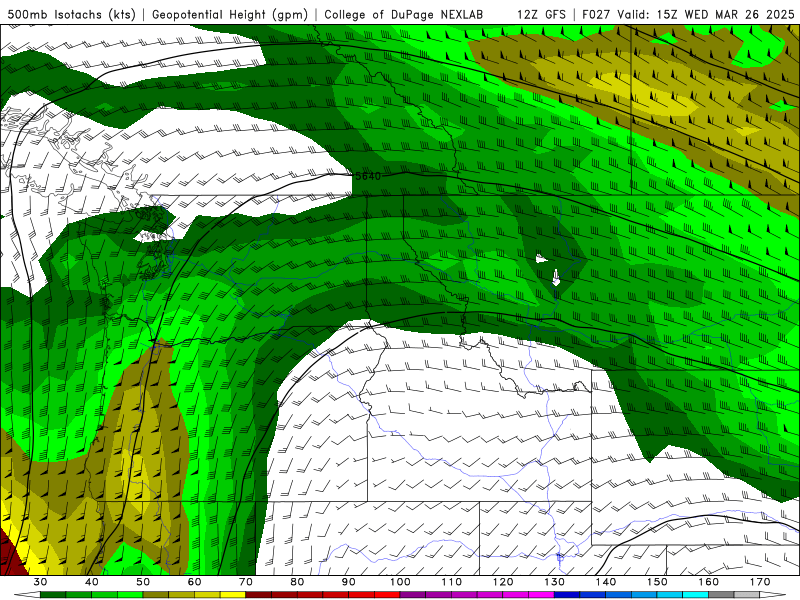Select the cyan swatch ending at 160
Viewport: 800px width, 600px height.
point(695,595)
